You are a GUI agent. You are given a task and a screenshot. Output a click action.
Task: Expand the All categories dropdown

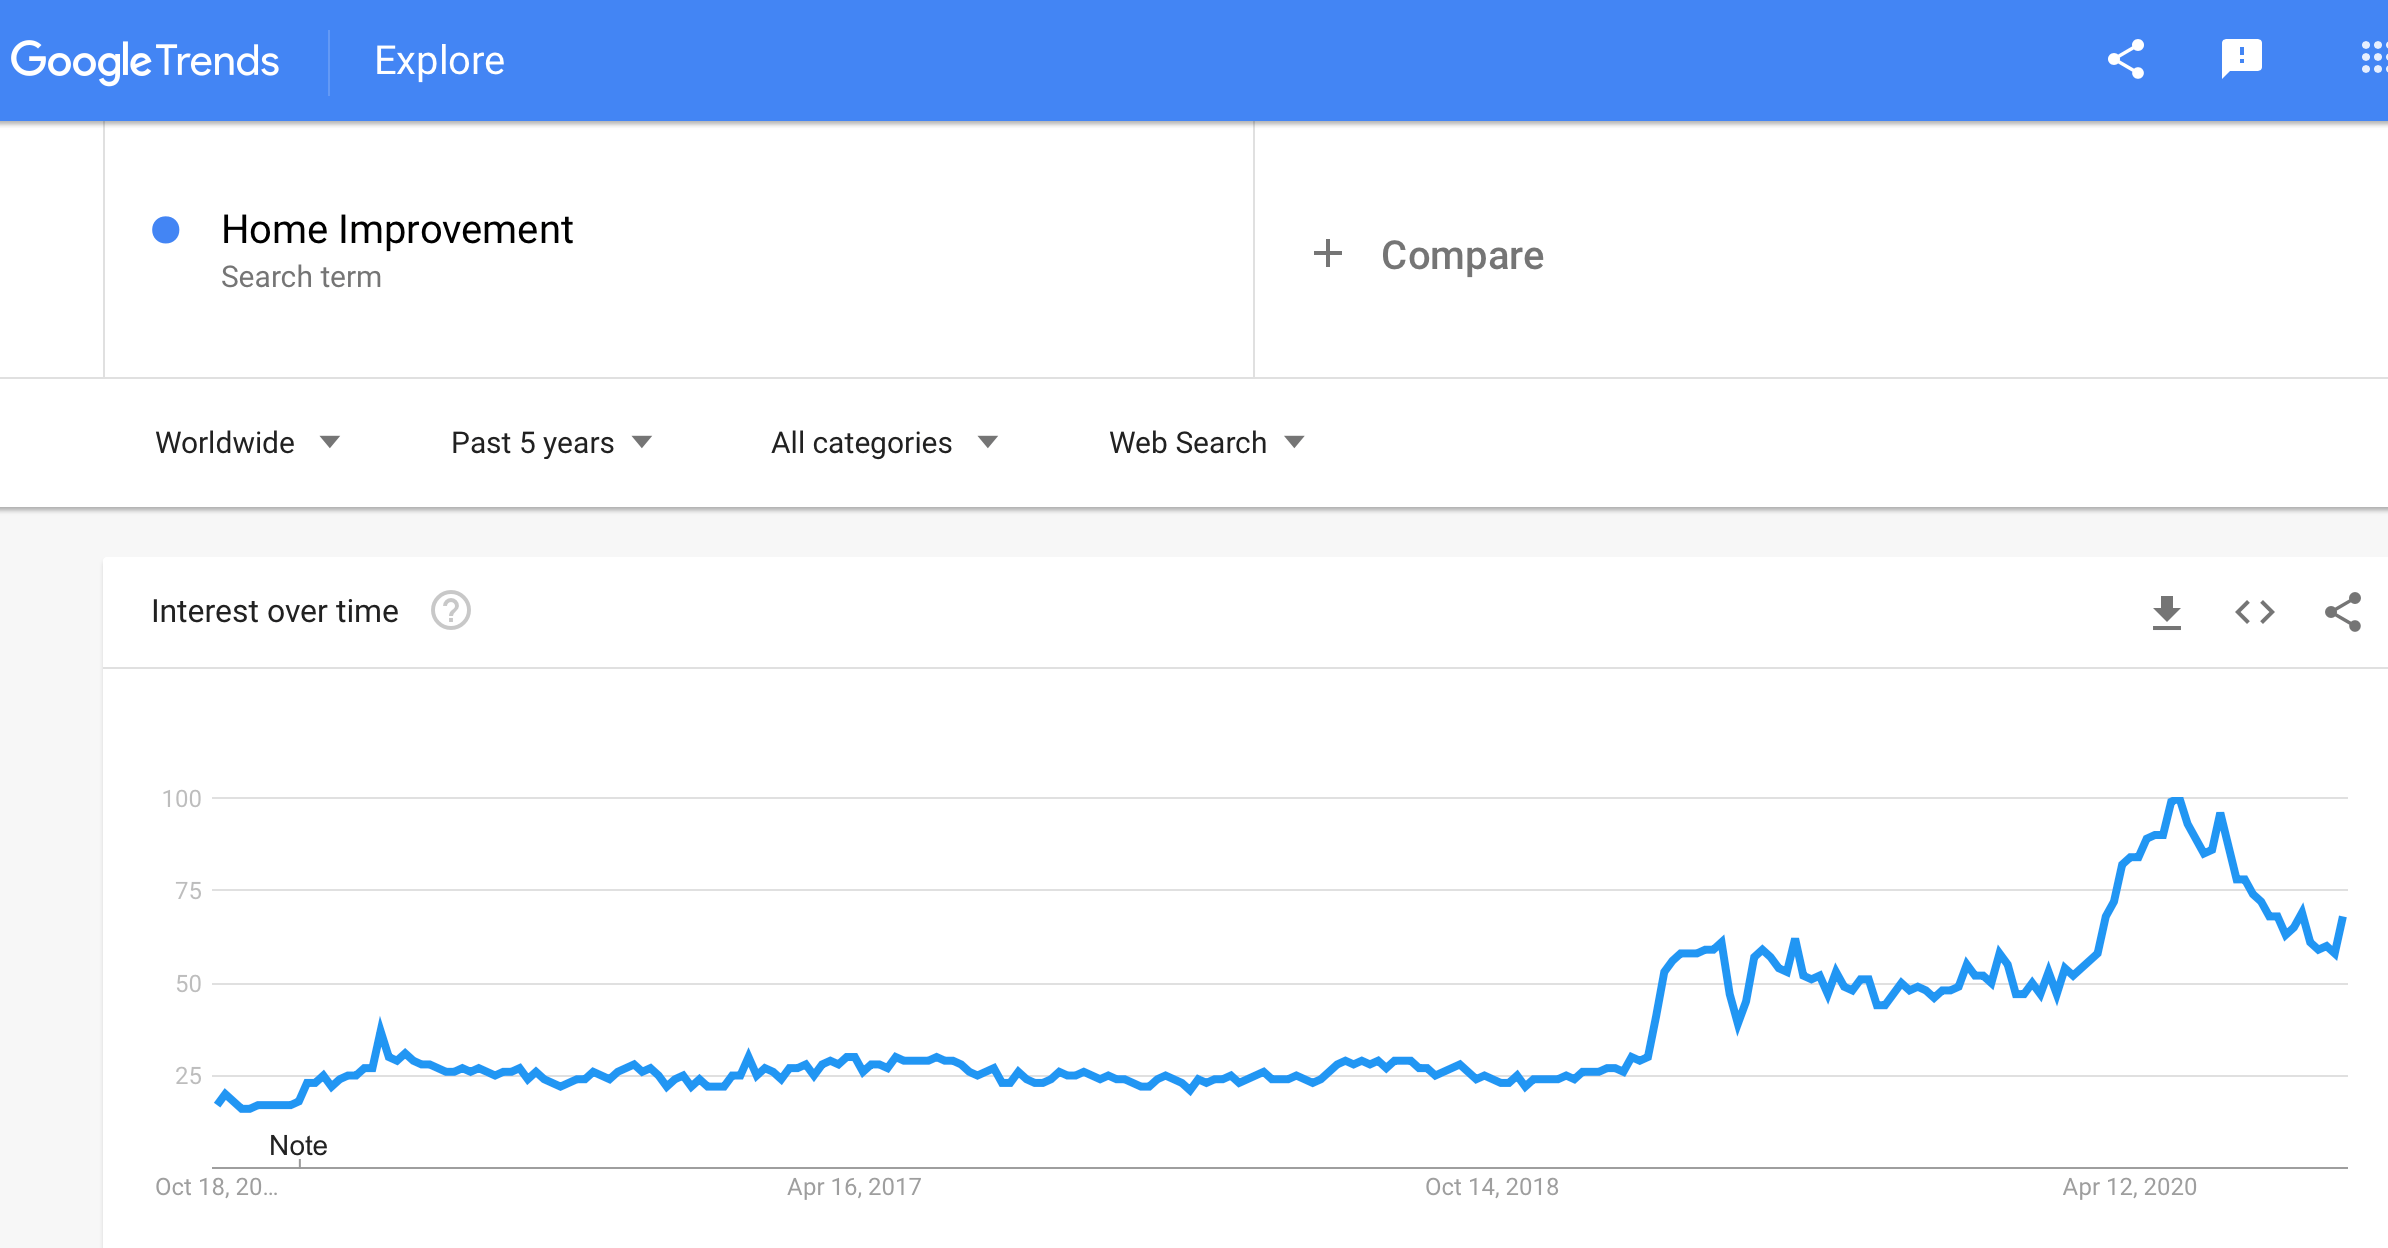tap(884, 442)
